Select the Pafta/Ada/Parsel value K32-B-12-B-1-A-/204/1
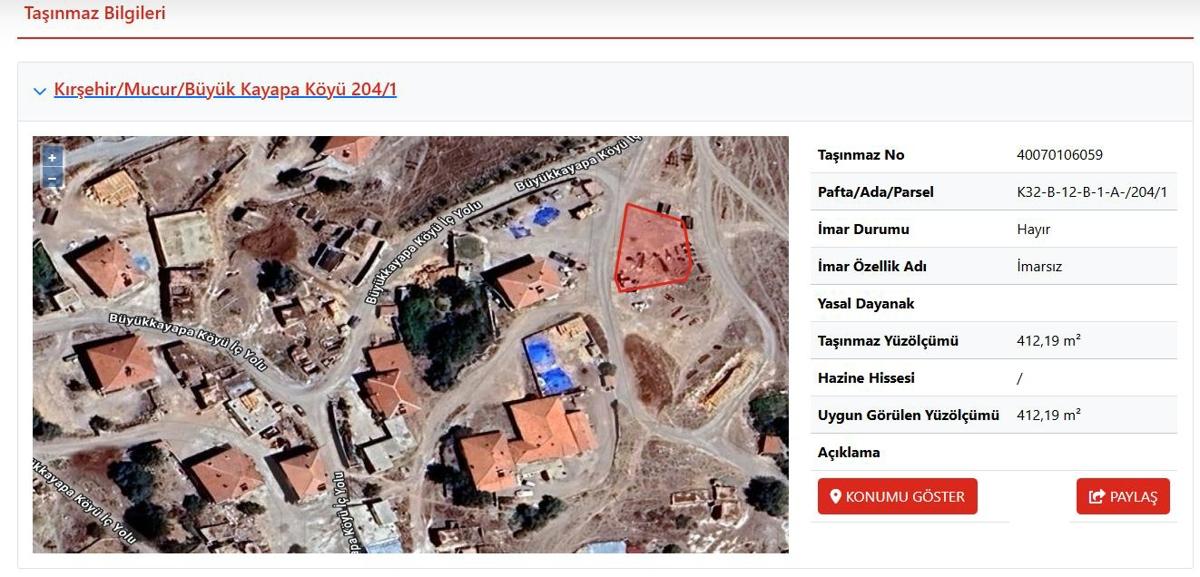Viewport: 1200px width, 577px height. pyautogui.click(x=1091, y=192)
